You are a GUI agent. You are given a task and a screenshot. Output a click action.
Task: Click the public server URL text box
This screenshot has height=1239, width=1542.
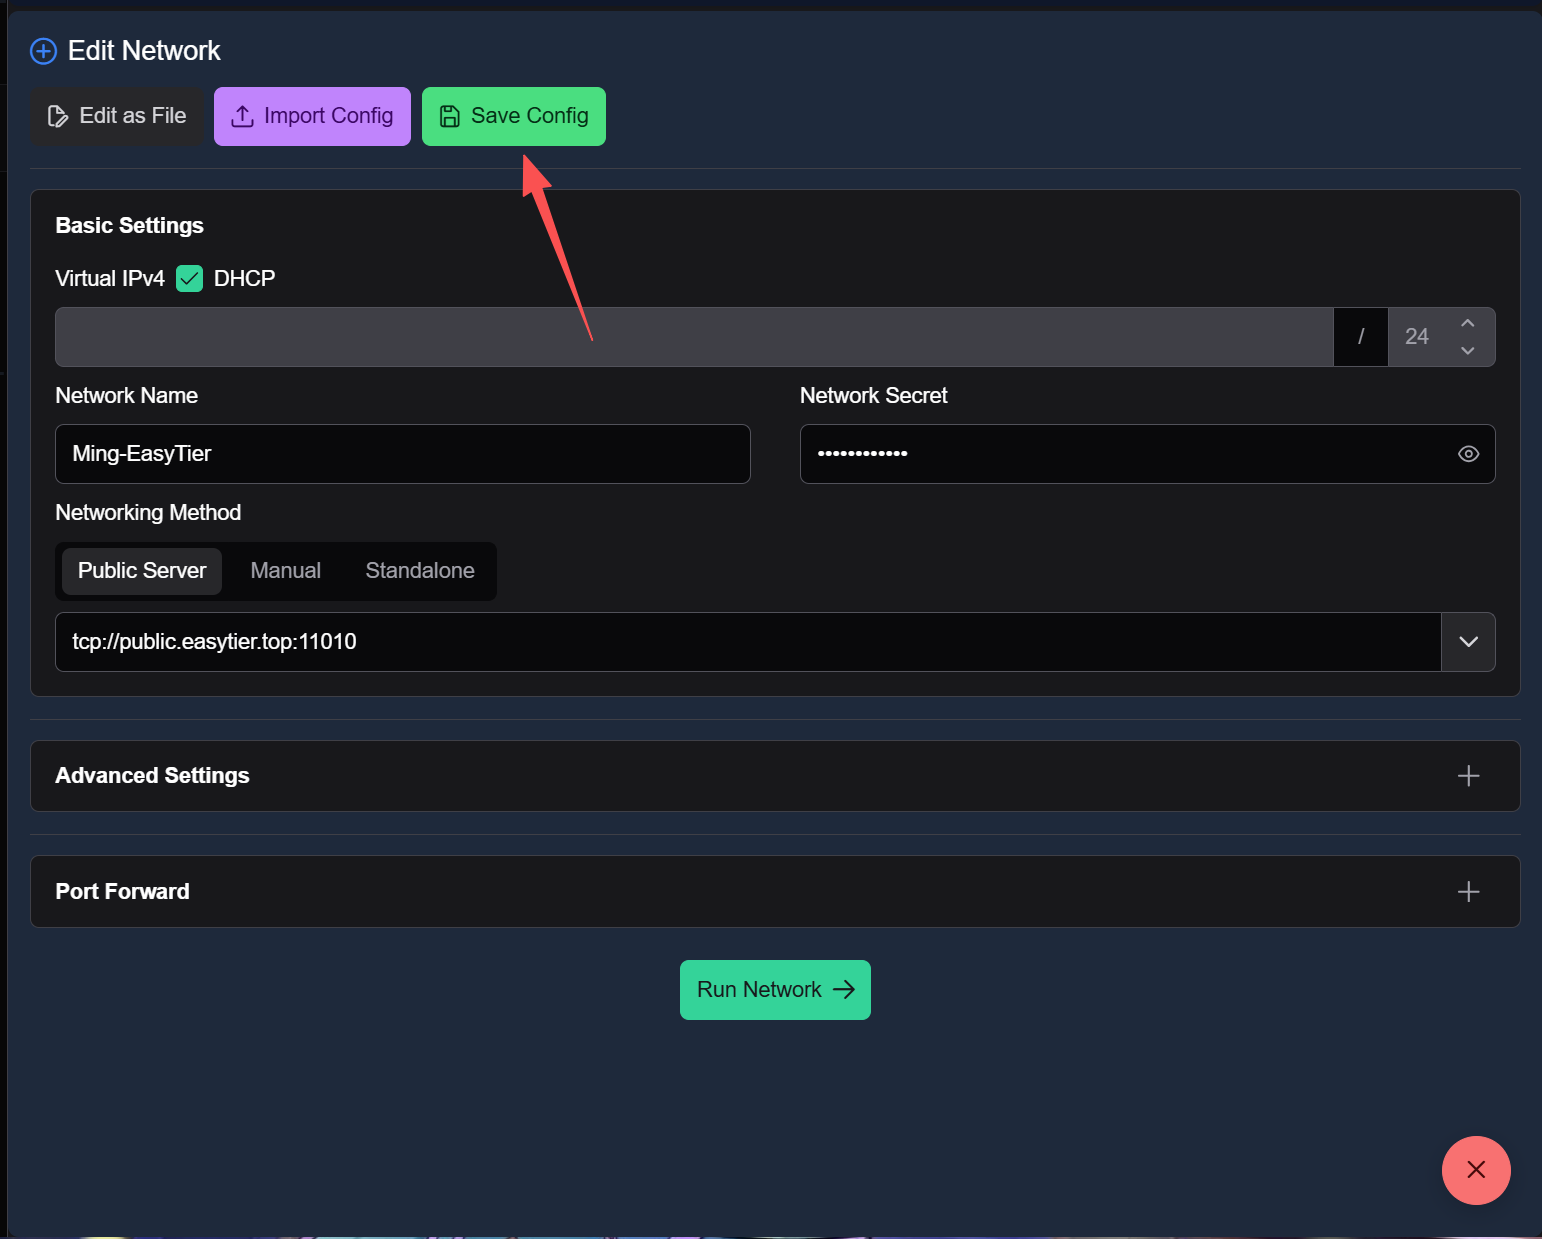click(746, 642)
